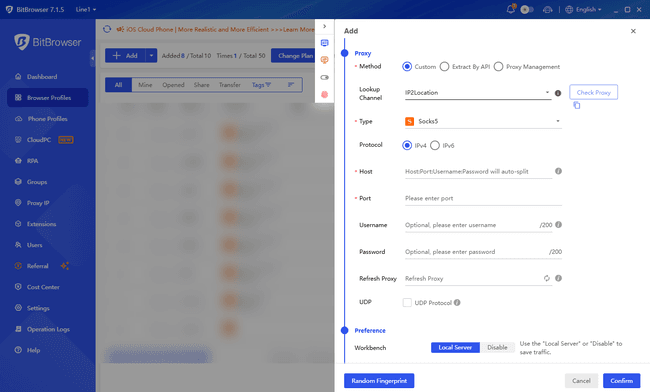Select the Mine filter tab
The height and width of the screenshot is (392, 650).
click(145, 85)
